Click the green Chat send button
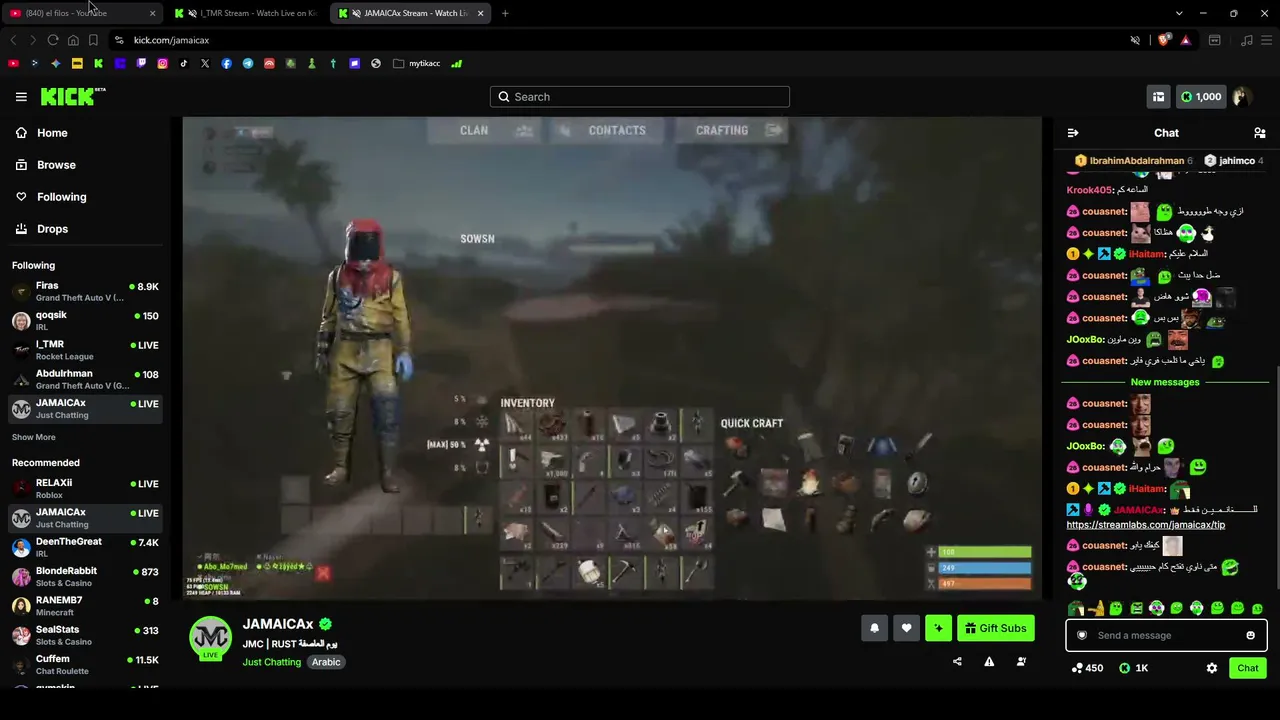 [1248, 668]
